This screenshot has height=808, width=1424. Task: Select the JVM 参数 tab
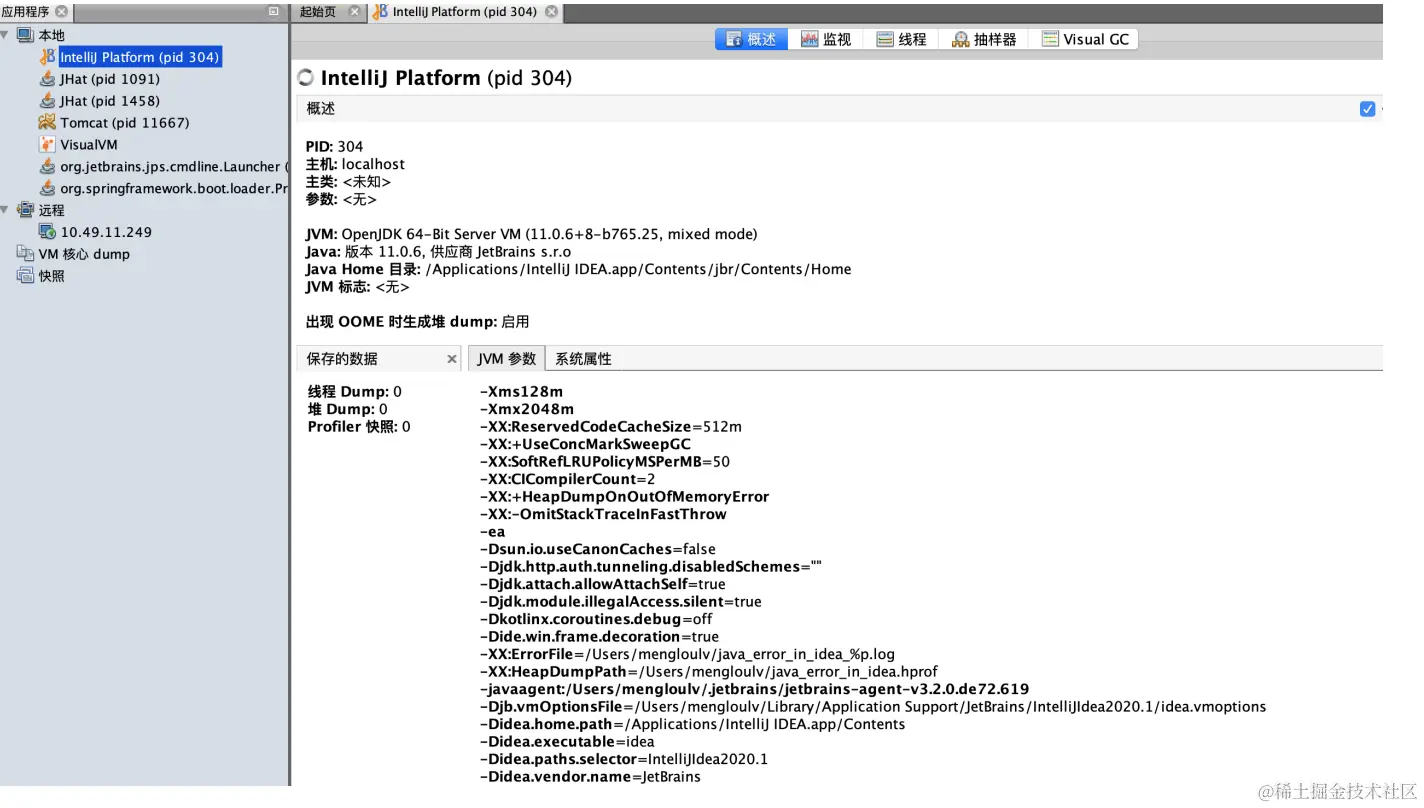(x=508, y=359)
